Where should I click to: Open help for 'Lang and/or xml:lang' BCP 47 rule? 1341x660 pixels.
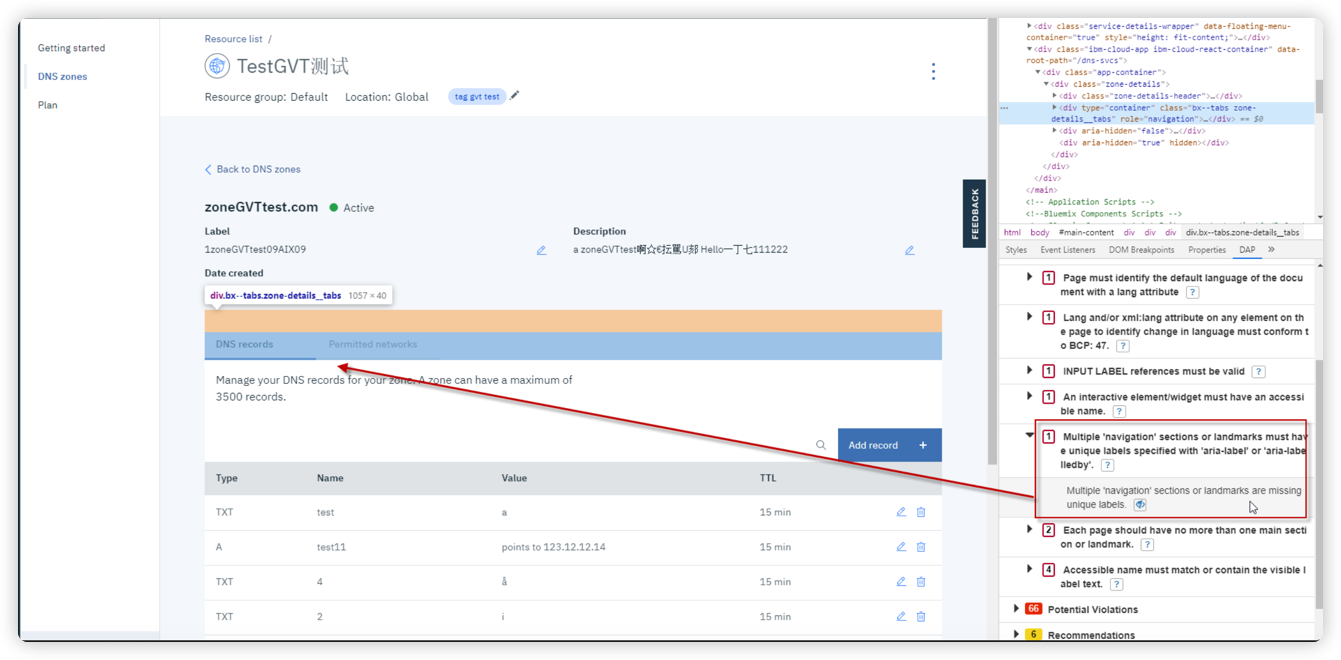[x=1123, y=346]
